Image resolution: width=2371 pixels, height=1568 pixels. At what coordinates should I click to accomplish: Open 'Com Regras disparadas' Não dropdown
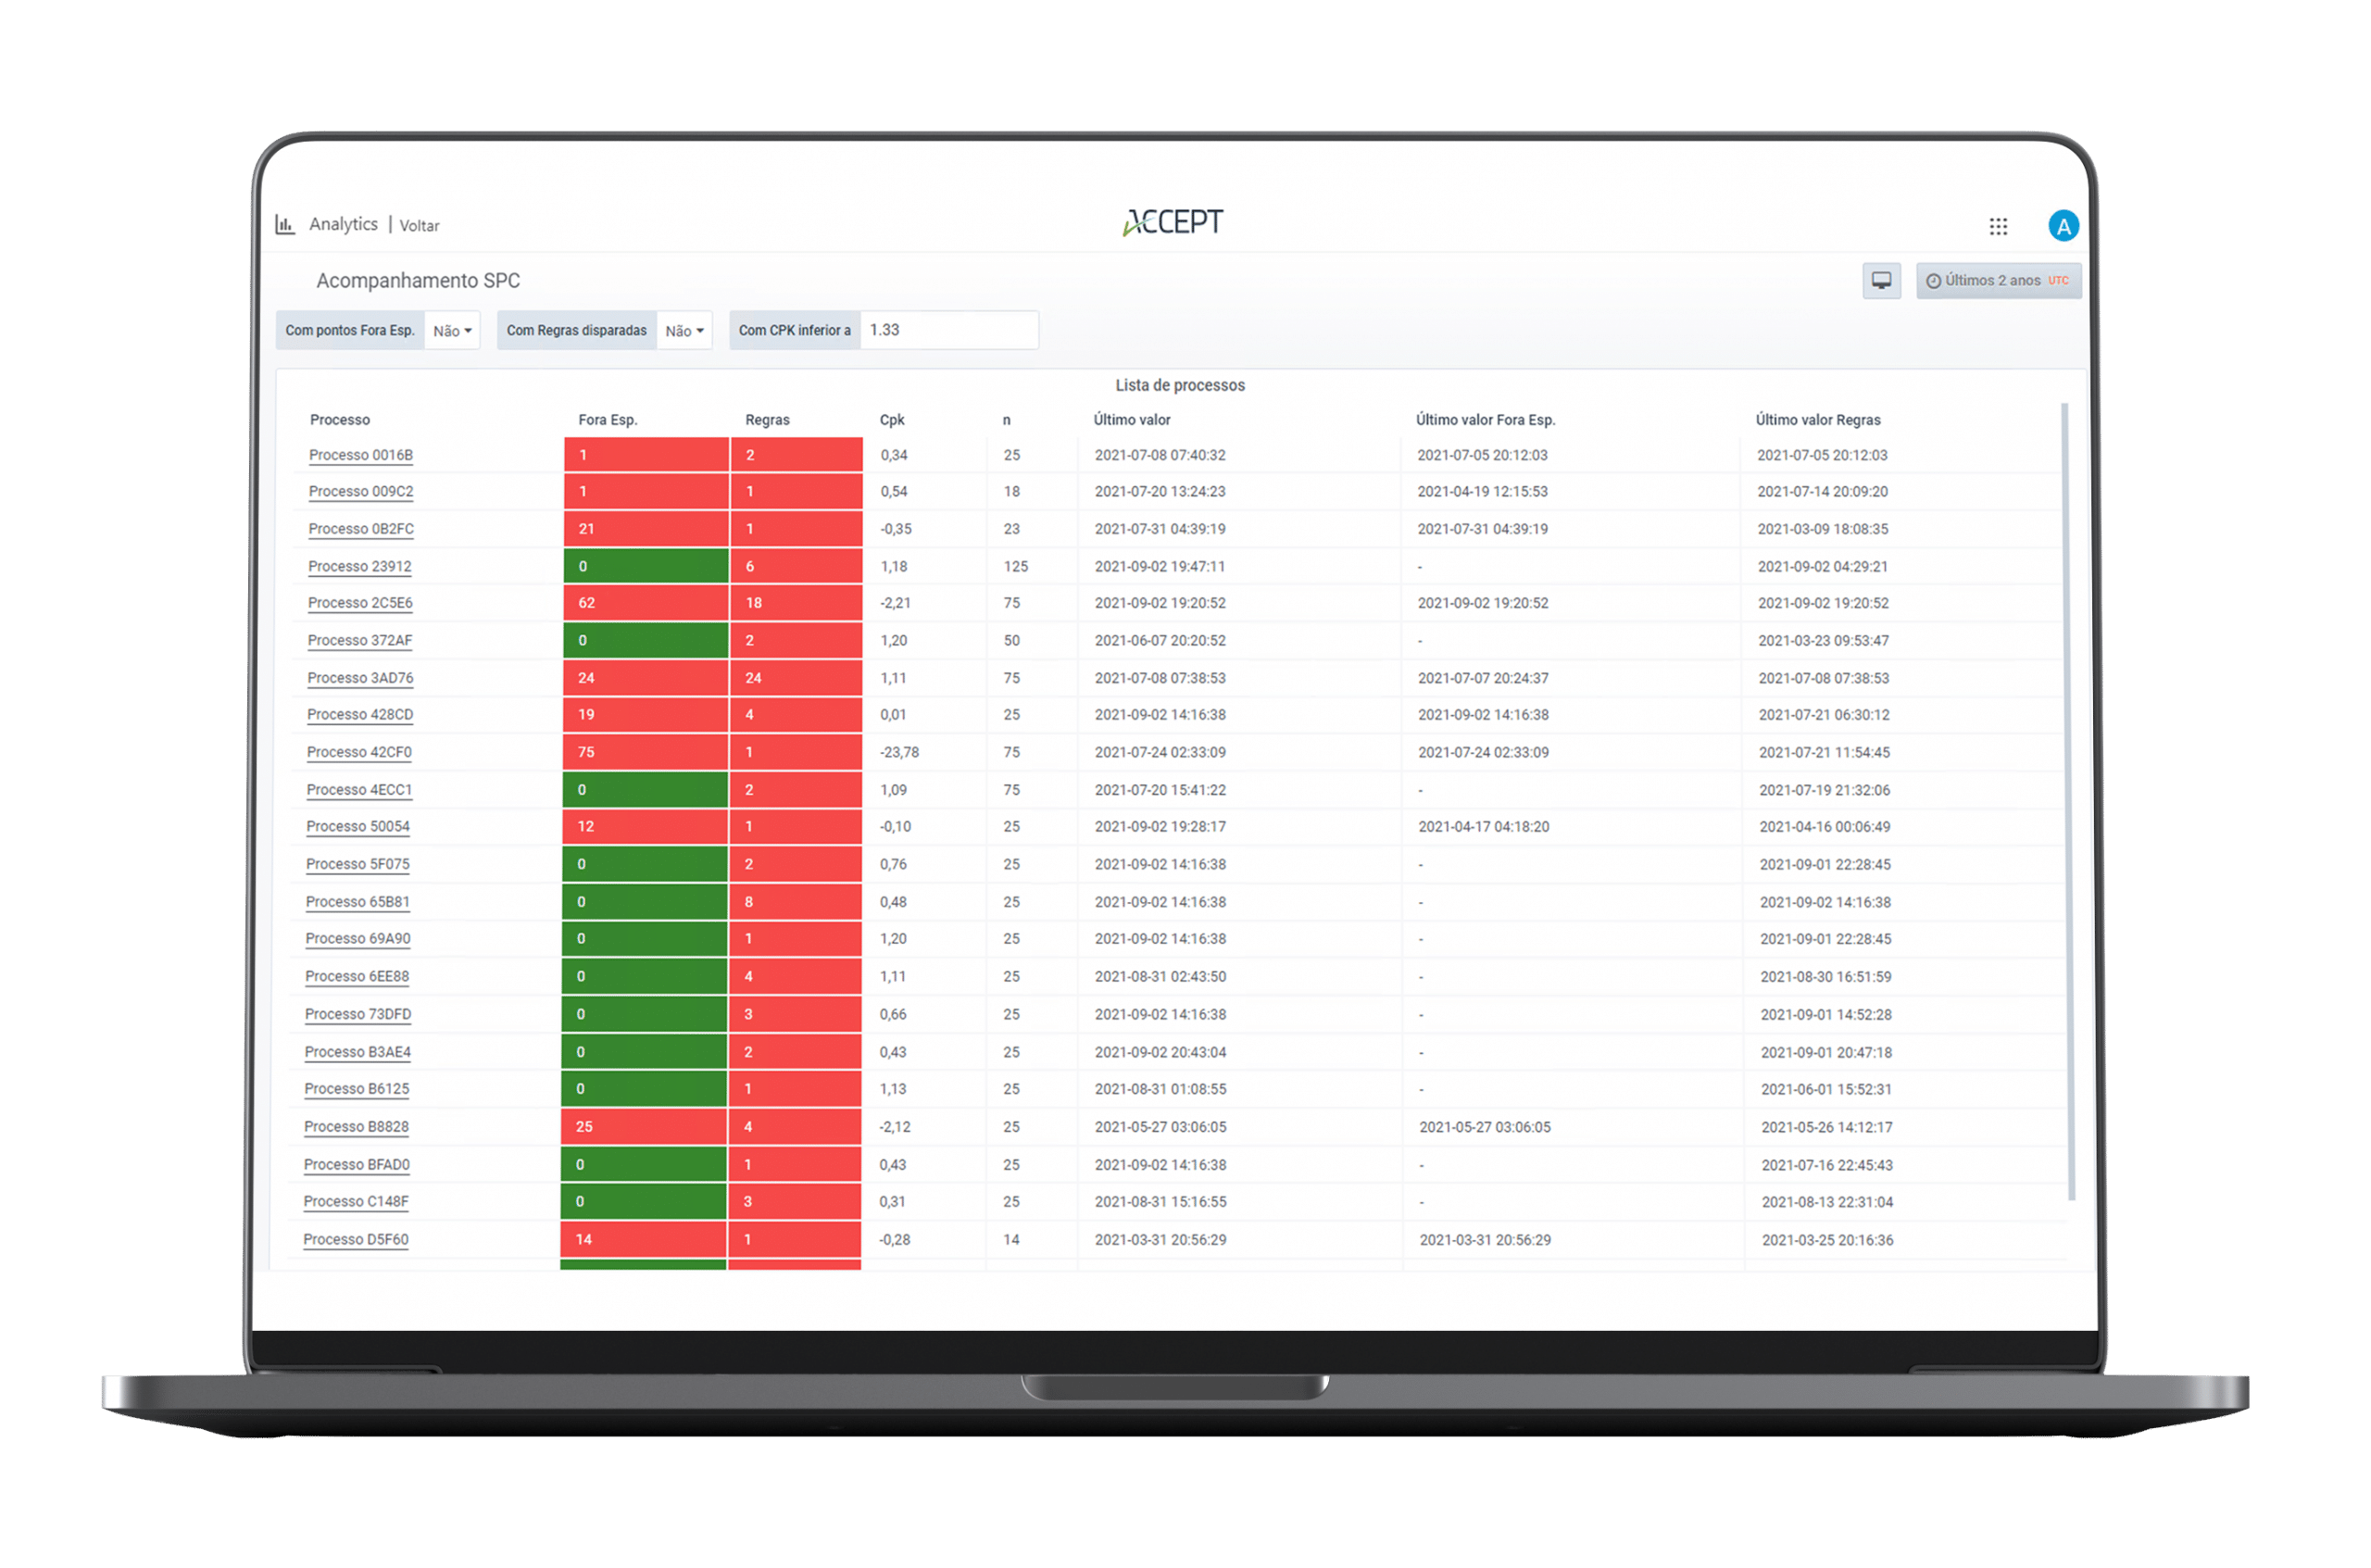tap(684, 331)
